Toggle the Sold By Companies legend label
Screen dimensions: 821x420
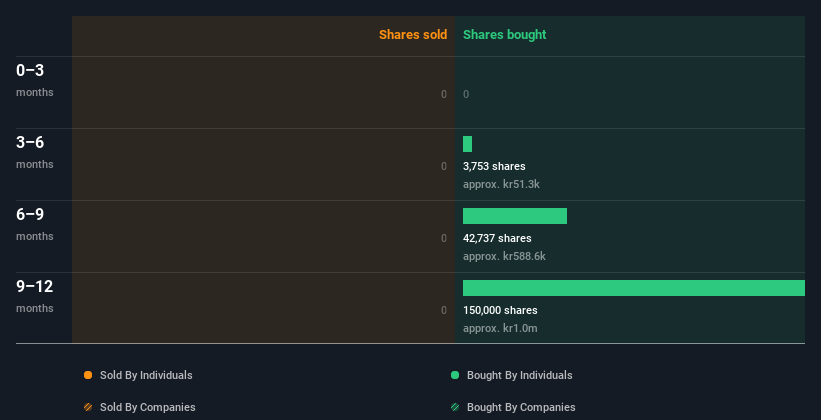coord(148,407)
